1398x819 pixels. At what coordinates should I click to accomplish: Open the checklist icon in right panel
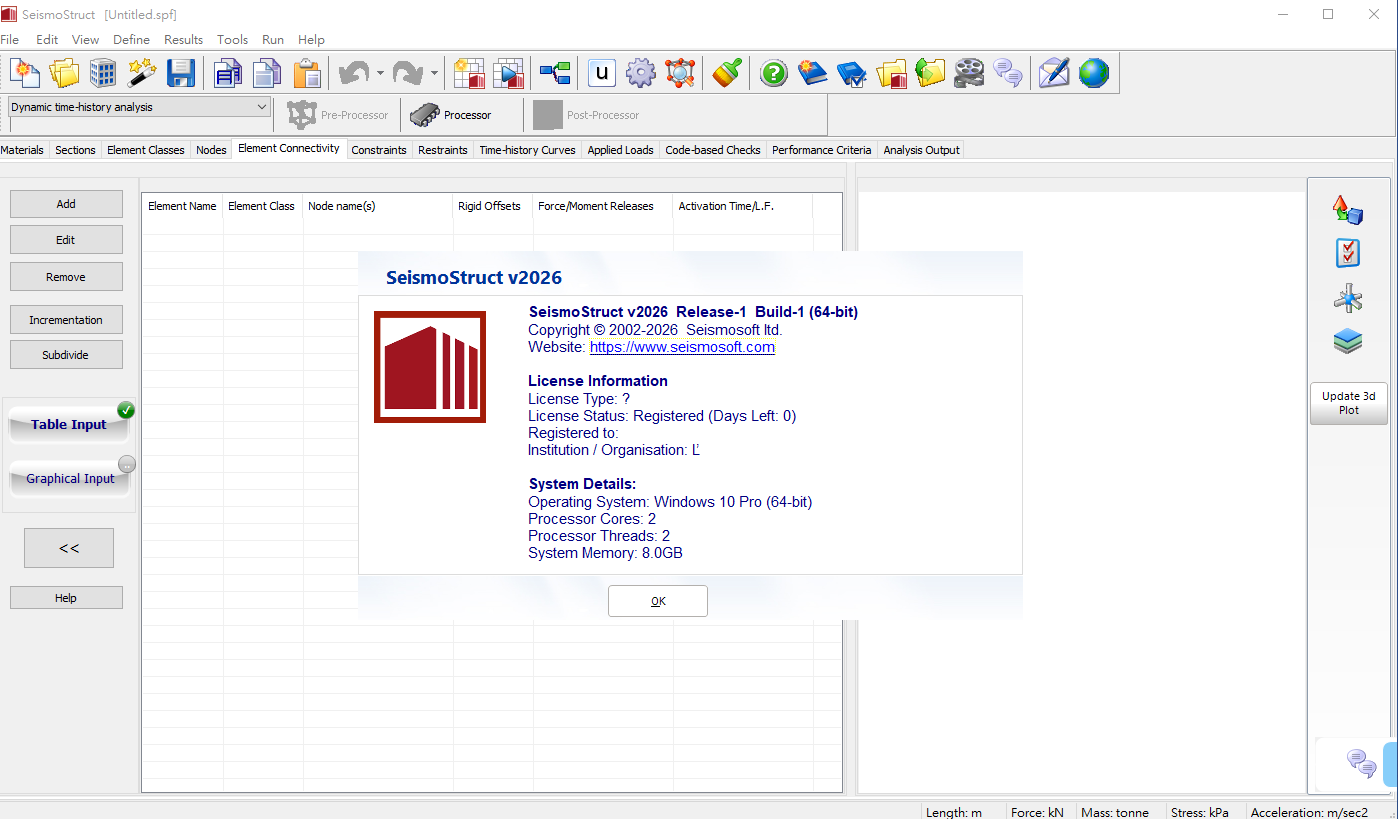pos(1348,253)
